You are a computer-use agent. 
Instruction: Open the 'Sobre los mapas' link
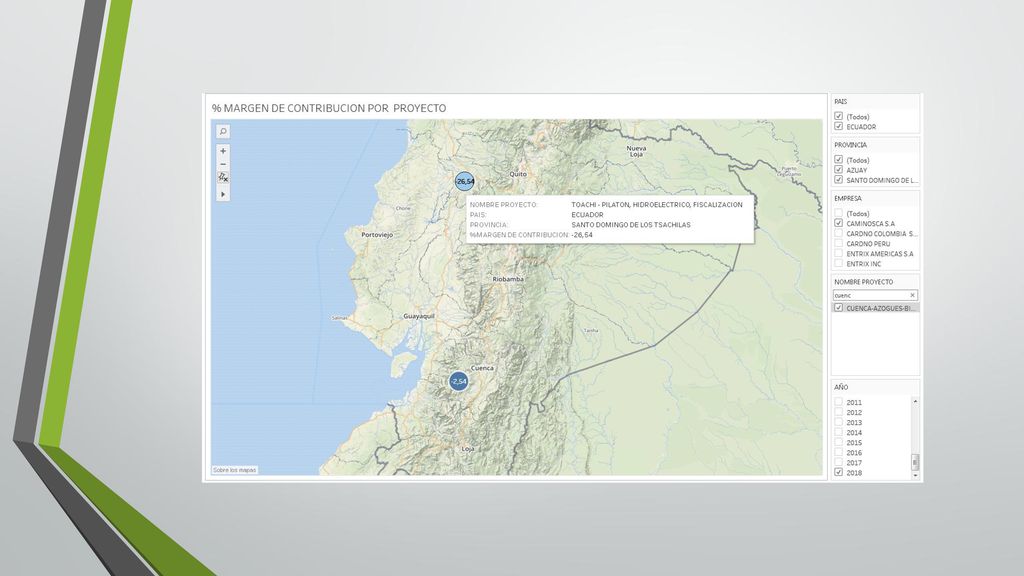(x=234, y=470)
